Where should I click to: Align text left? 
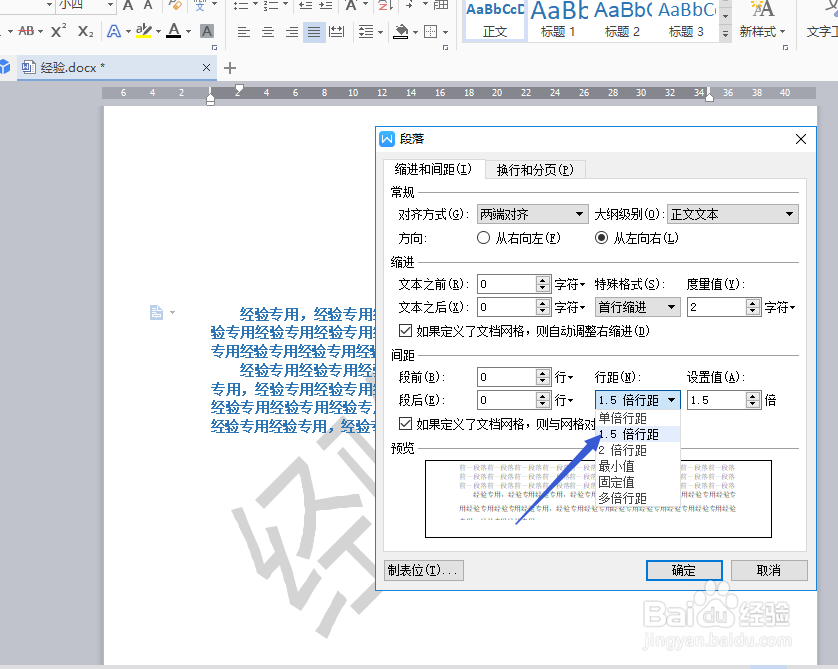tap(244, 32)
